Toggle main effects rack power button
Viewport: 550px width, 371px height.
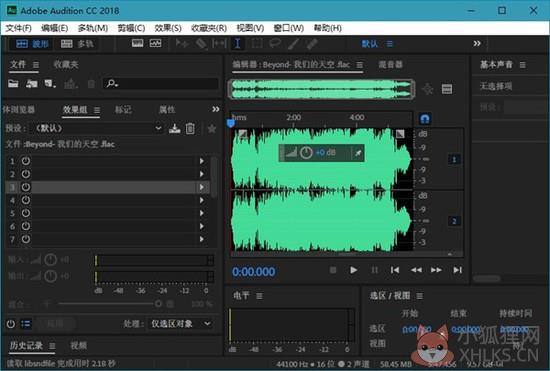[11, 324]
